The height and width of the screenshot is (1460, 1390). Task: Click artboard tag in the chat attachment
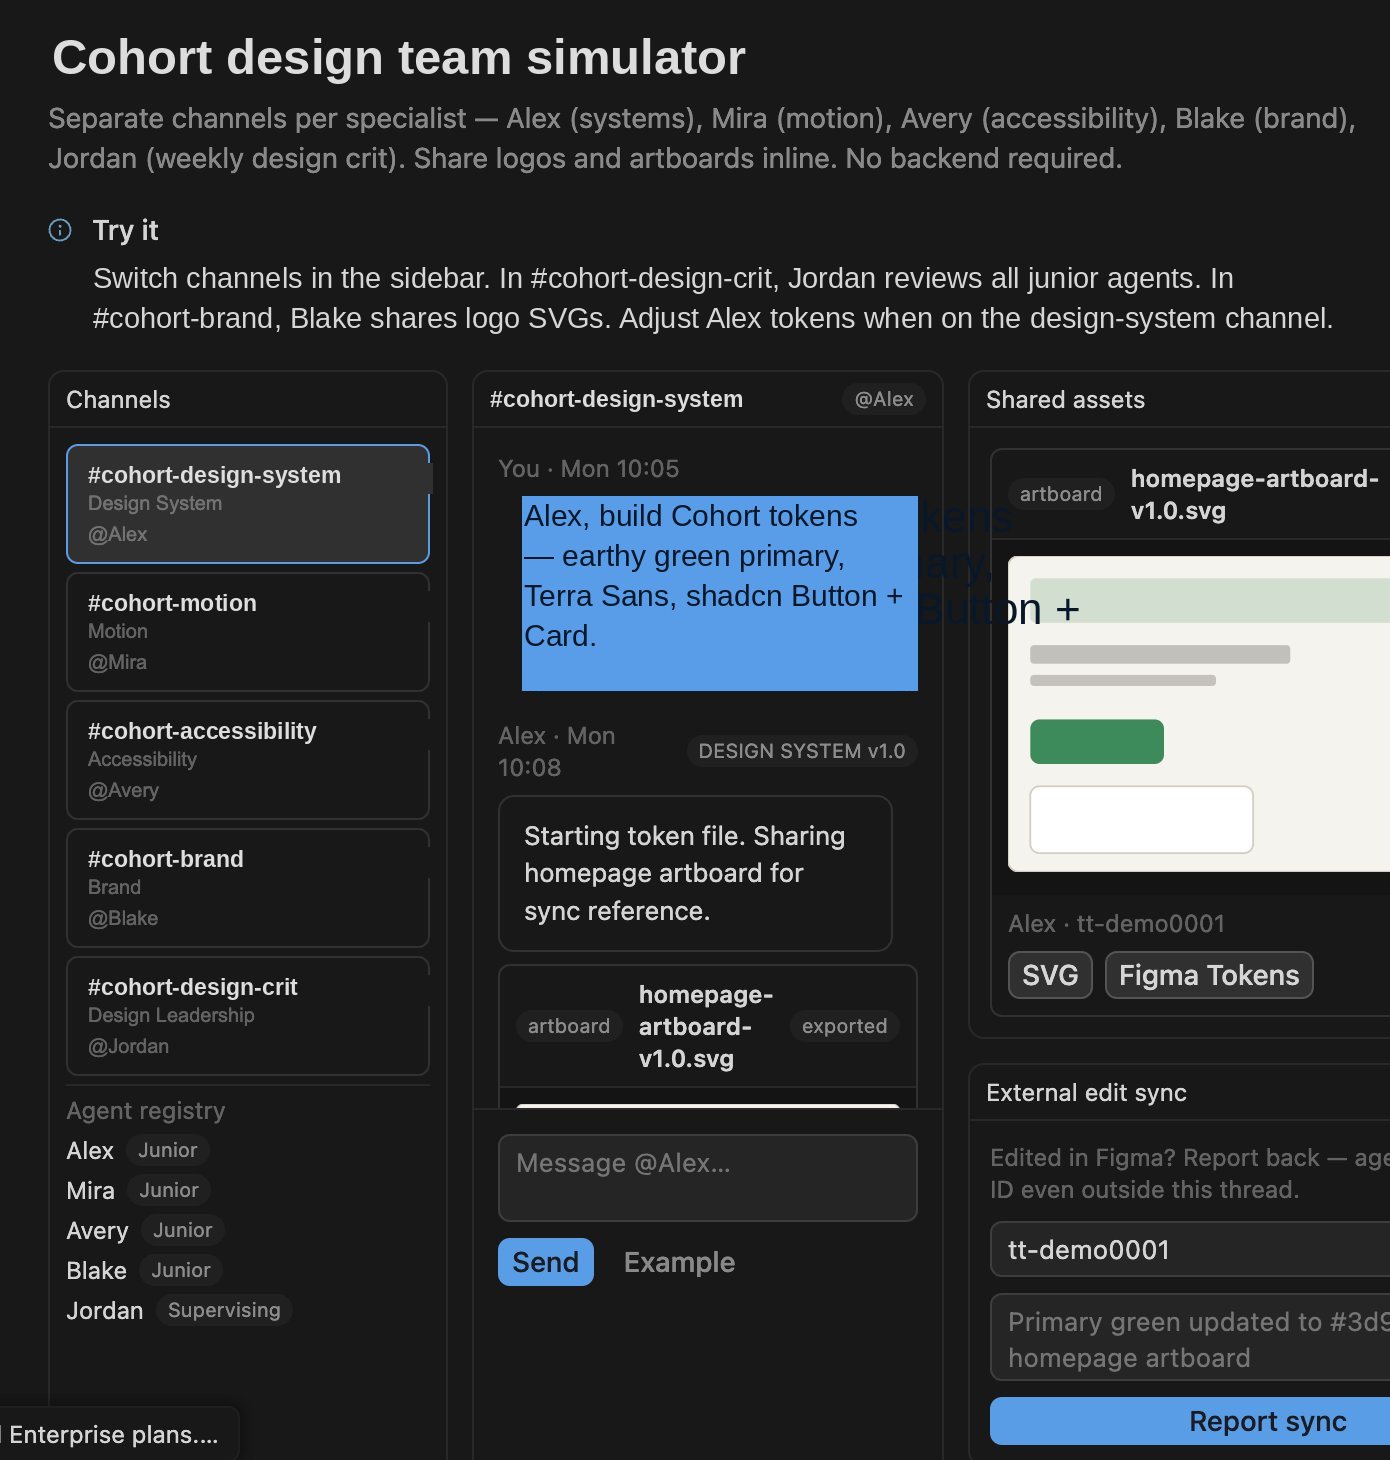click(x=569, y=1026)
